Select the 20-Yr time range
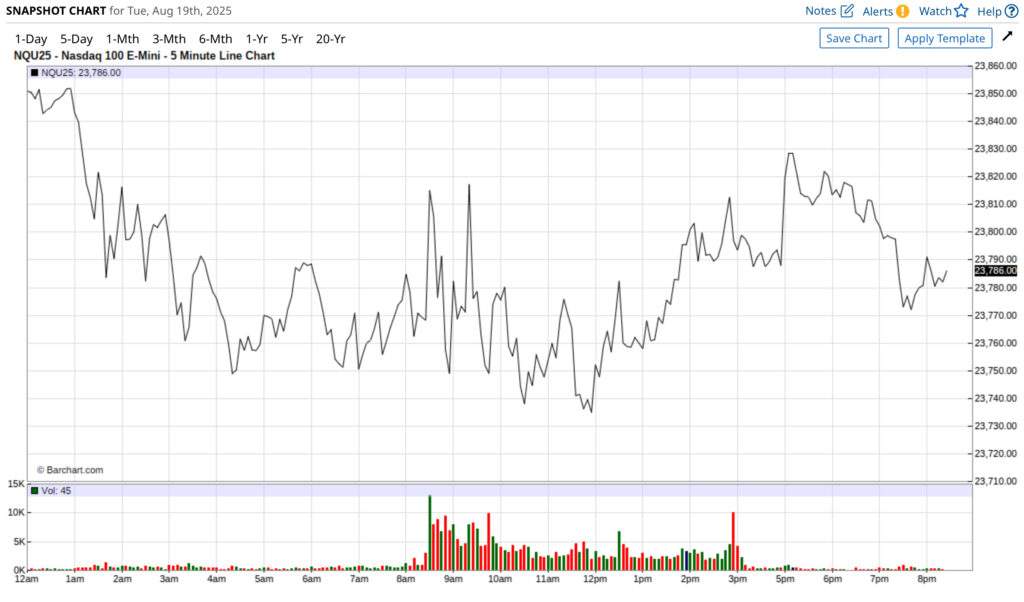The height and width of the screenshot is (602, 1024). pyautogui.click(x=330, y=39)
